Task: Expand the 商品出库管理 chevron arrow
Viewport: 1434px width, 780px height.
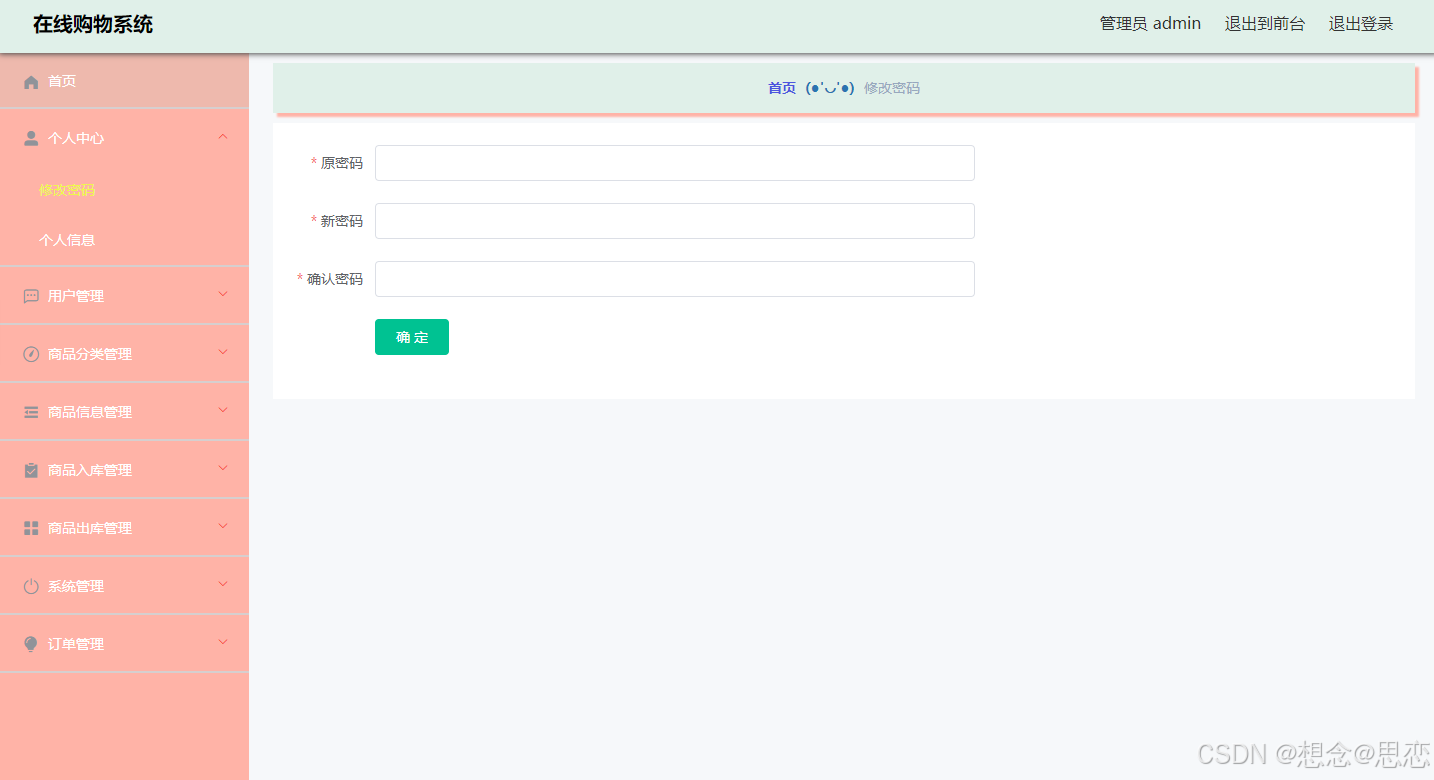Action: pos(223,526)
